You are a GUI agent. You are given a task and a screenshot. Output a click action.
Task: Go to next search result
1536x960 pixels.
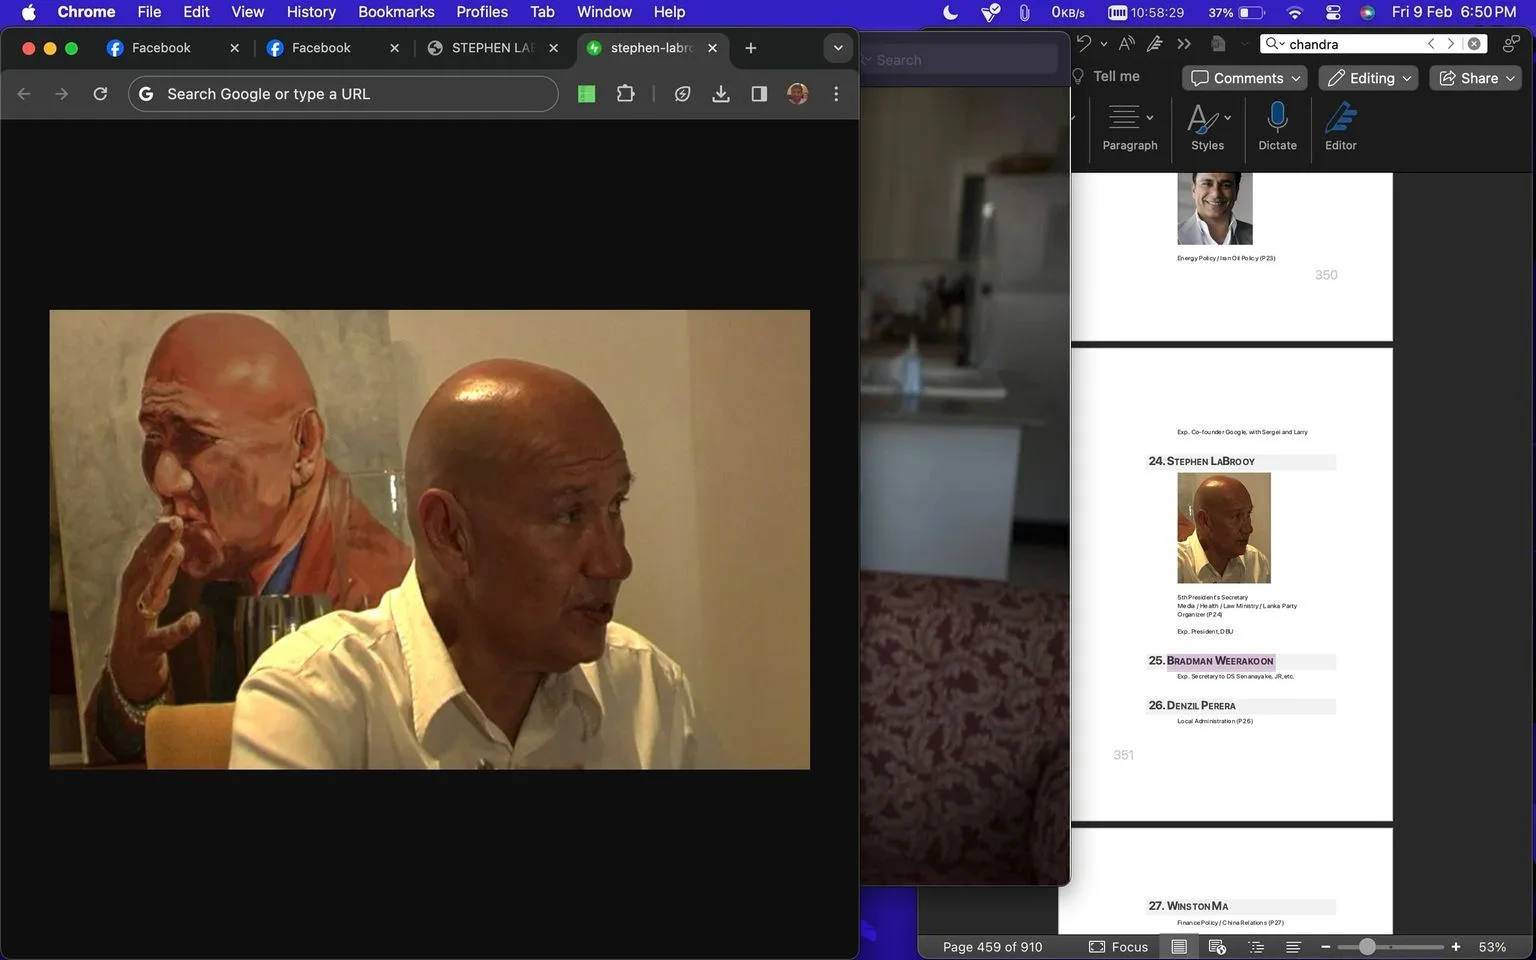(x=1450, y=43)
